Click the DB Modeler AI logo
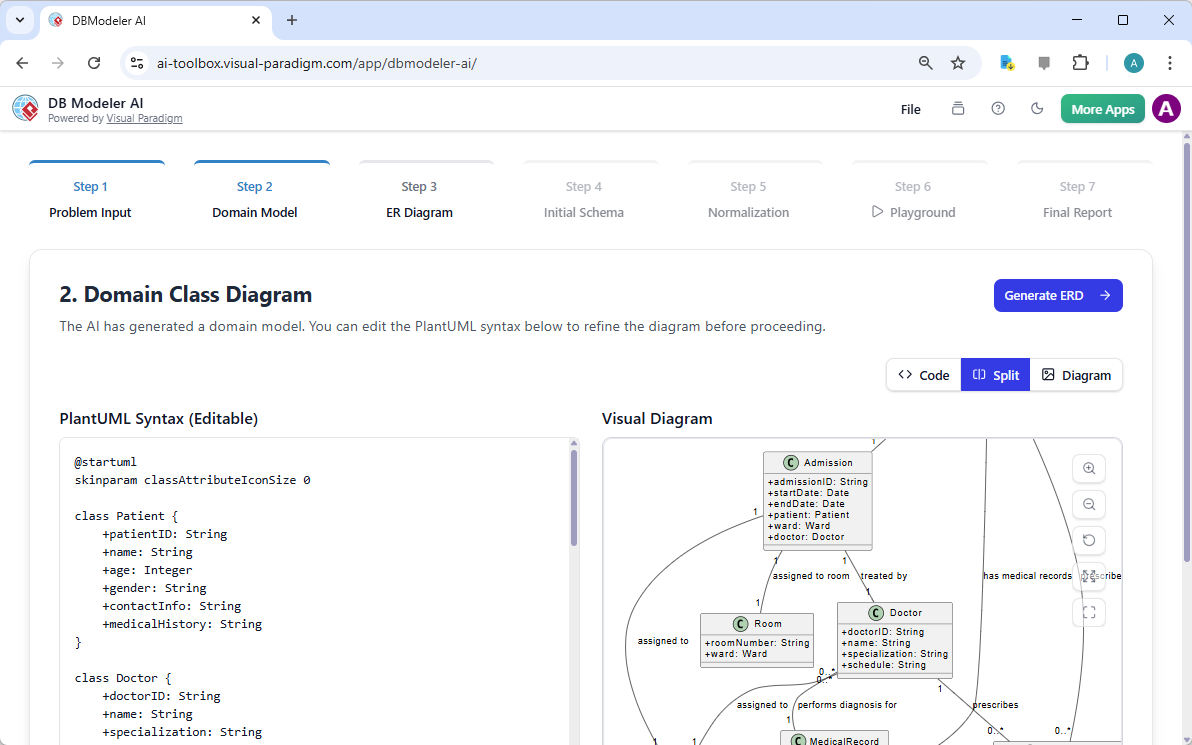 (x=25, y=108)
